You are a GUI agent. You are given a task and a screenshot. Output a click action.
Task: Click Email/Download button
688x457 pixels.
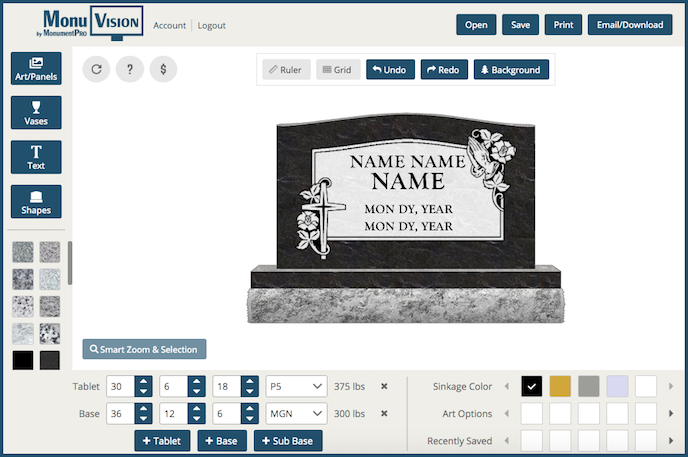pos(630,25)
